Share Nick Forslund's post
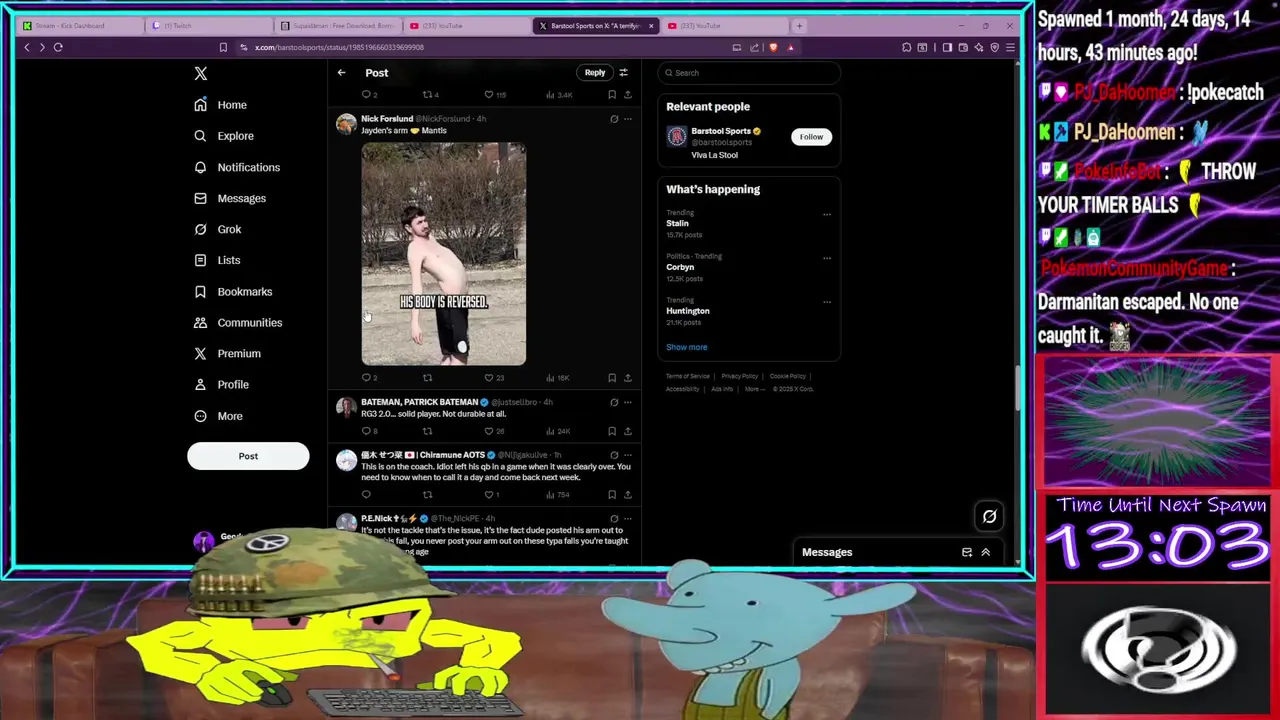This screenshot has width=1280, height=720. point(627,378)
